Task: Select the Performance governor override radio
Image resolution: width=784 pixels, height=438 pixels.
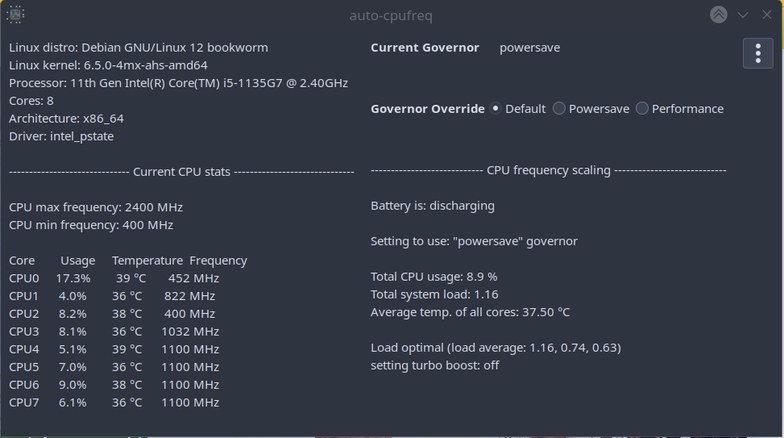Action: click(x=642, y=108)
